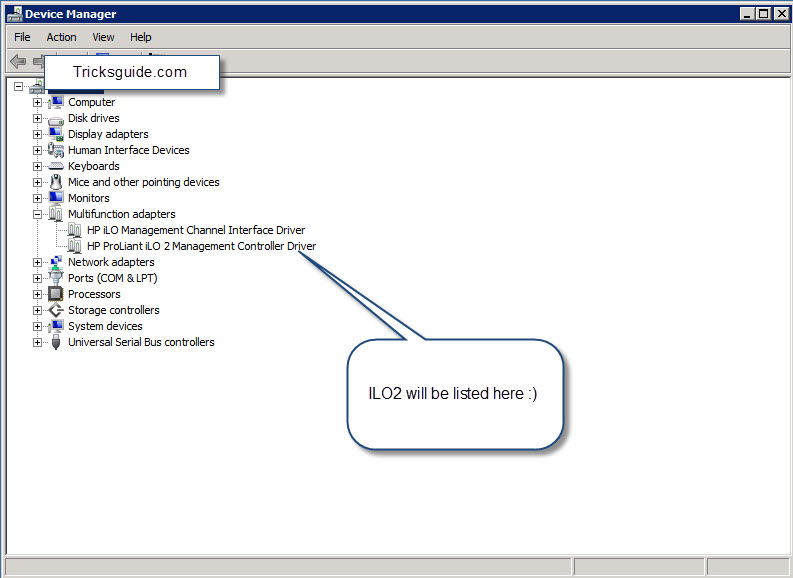Expand the Ports (COM & LPT) node
The height and width of the screenshot is (578, 793).
click(37, 278)
